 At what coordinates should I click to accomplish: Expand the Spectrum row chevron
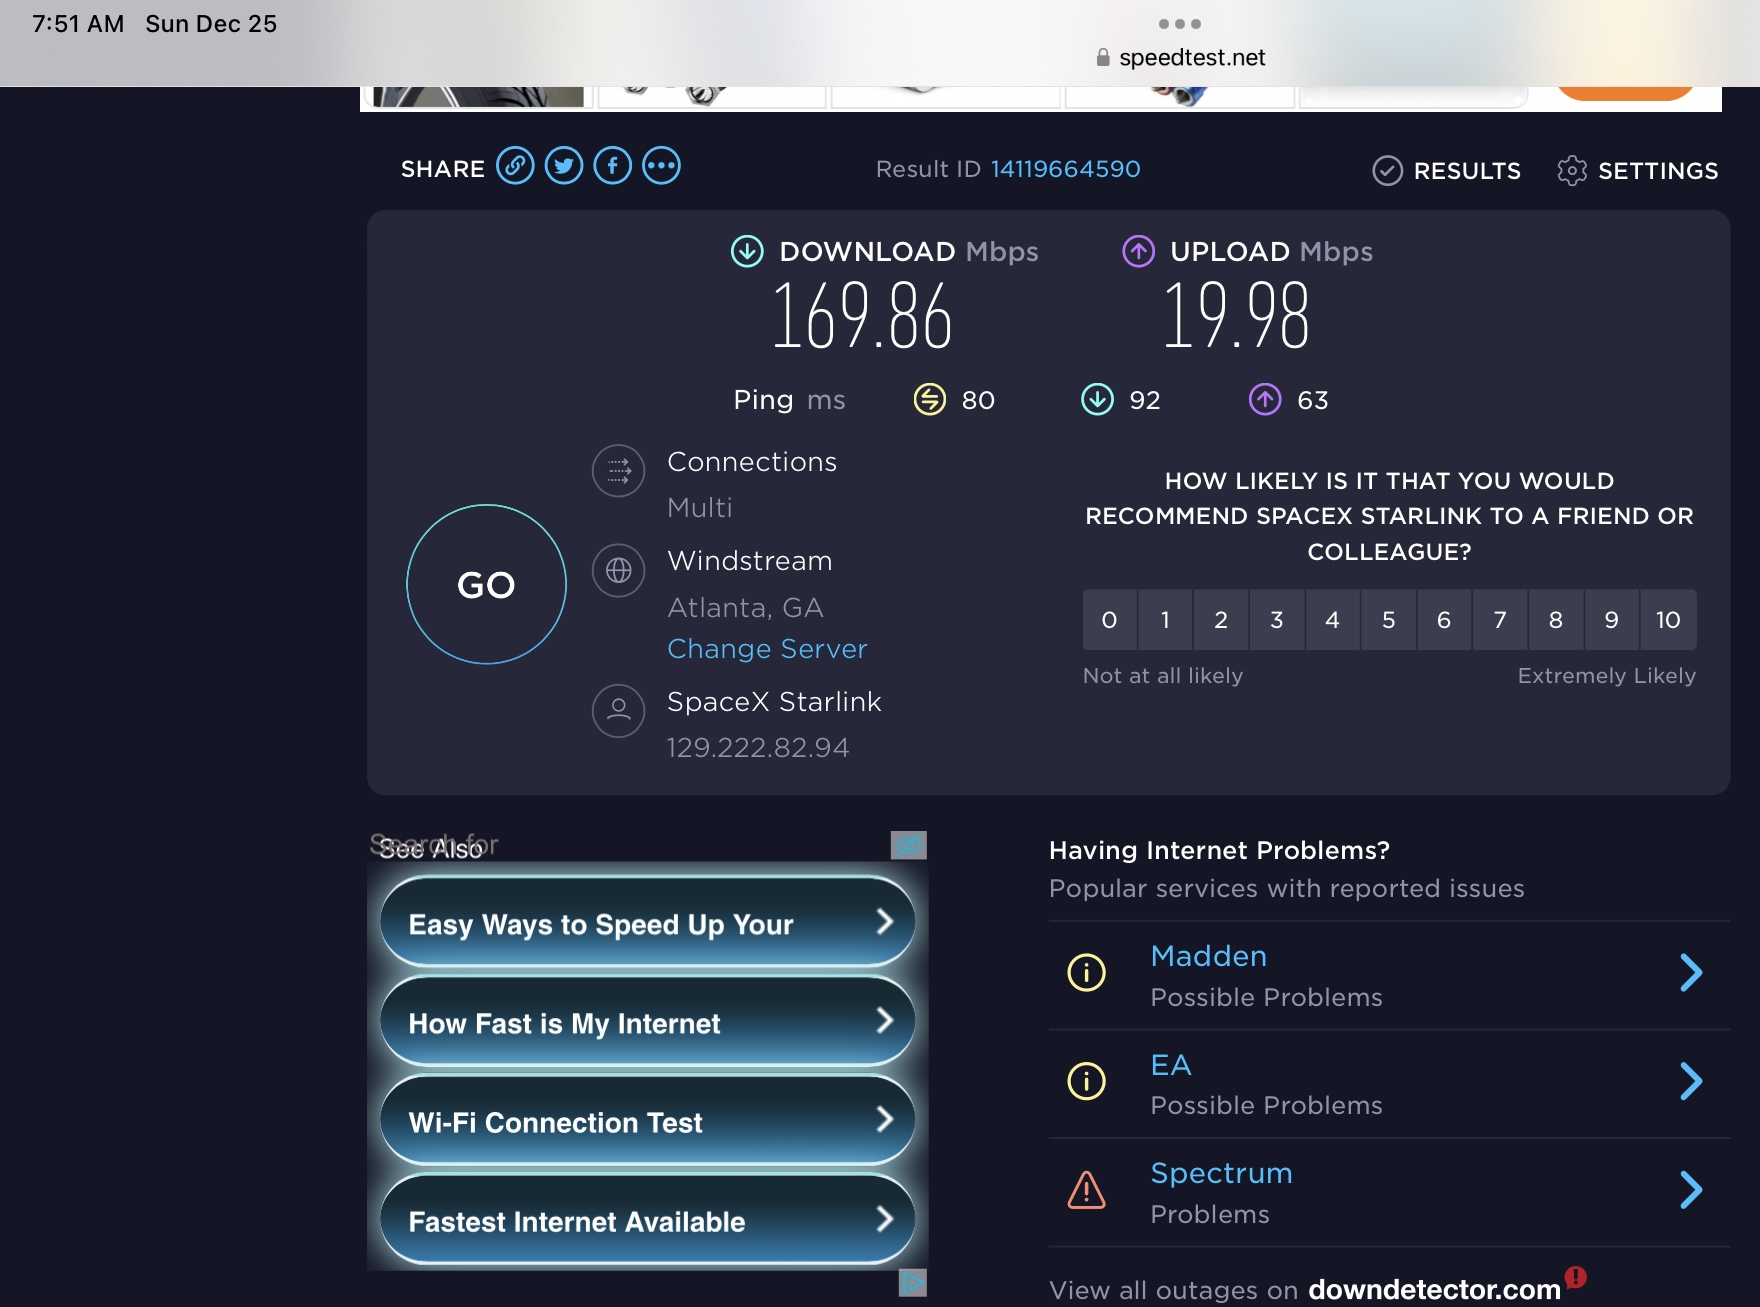click(x=1691, y=1190)
